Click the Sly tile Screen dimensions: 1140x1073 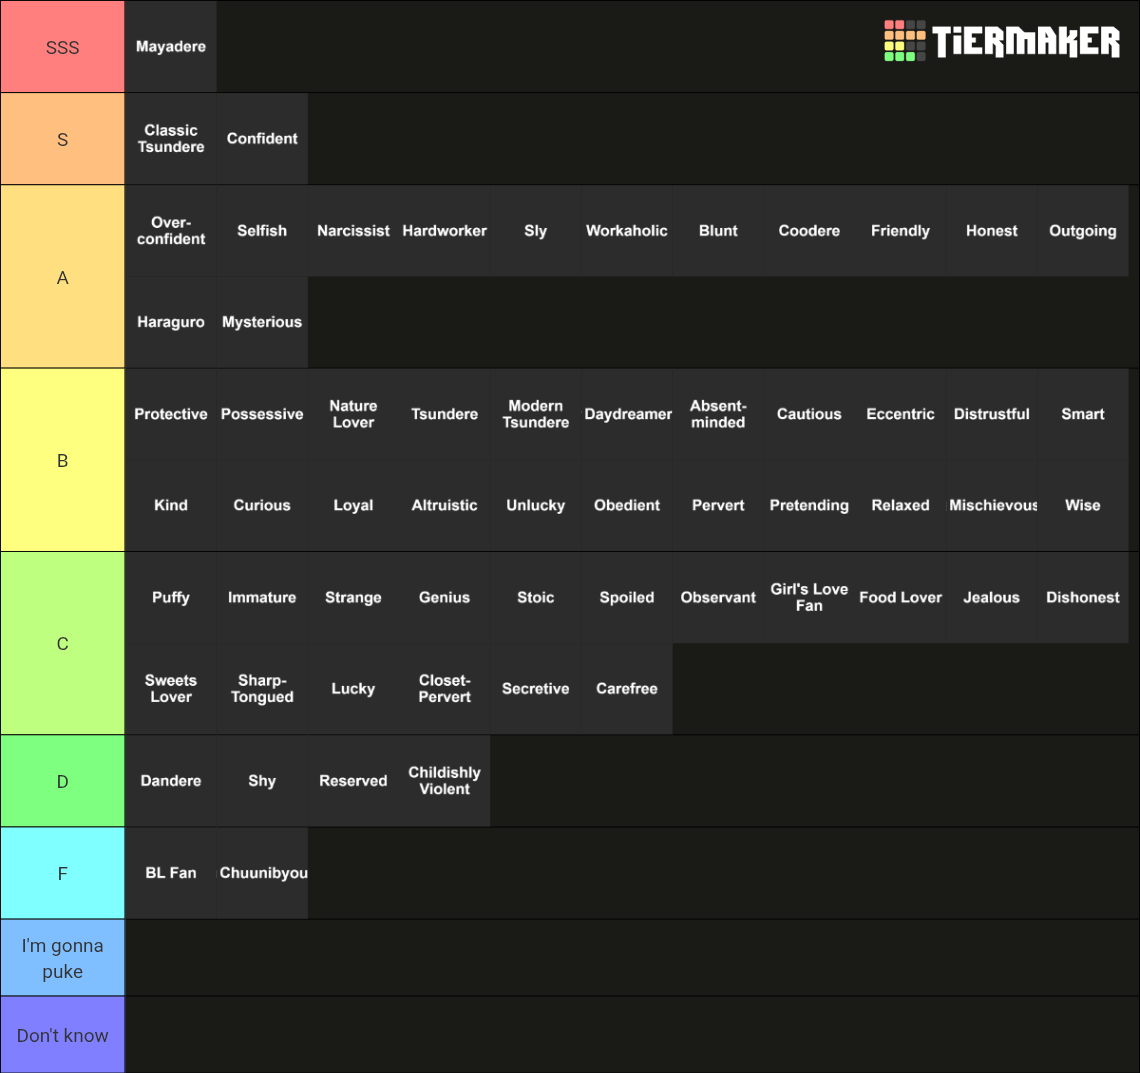pyautogui.click(x=536, y=230)
